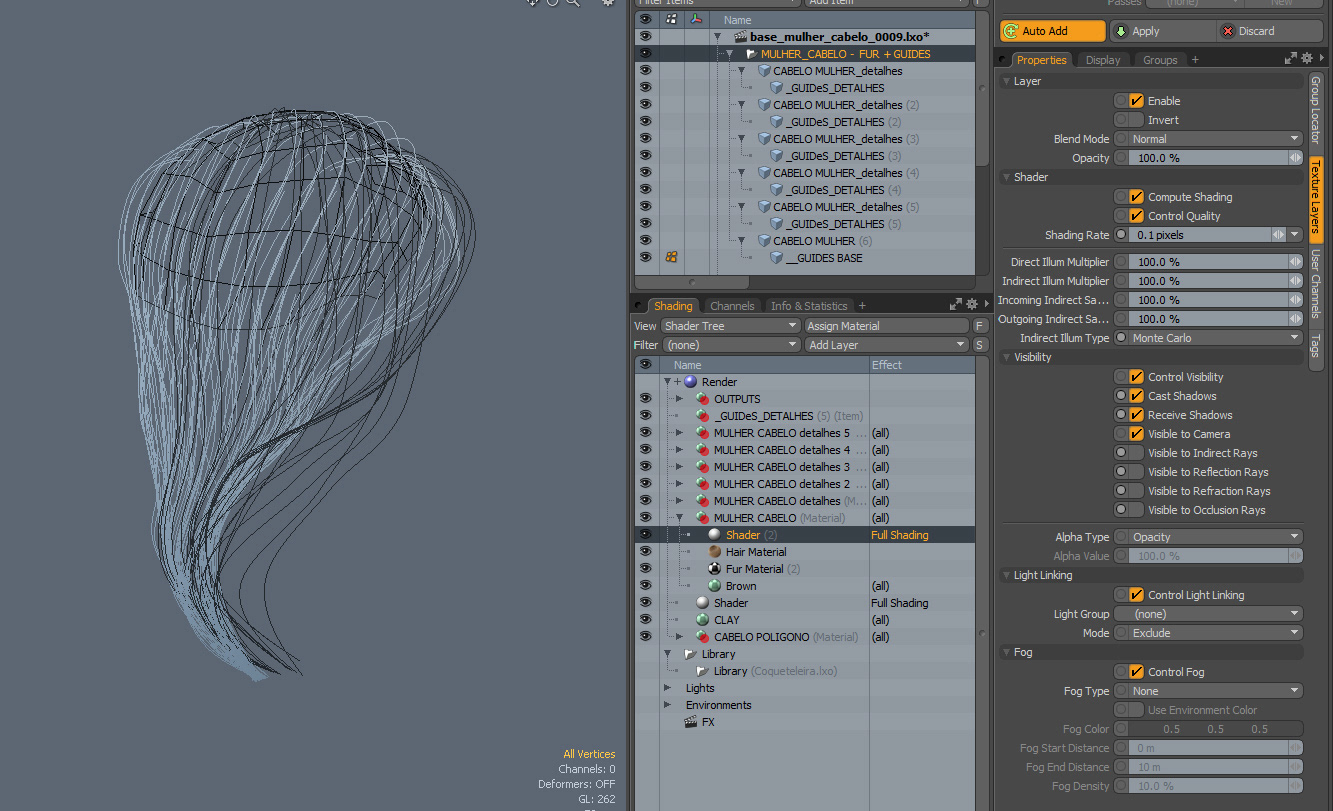The image size is (1333, 811).
Task: Check the Invert checkbox
Action: pos(1136,120)
